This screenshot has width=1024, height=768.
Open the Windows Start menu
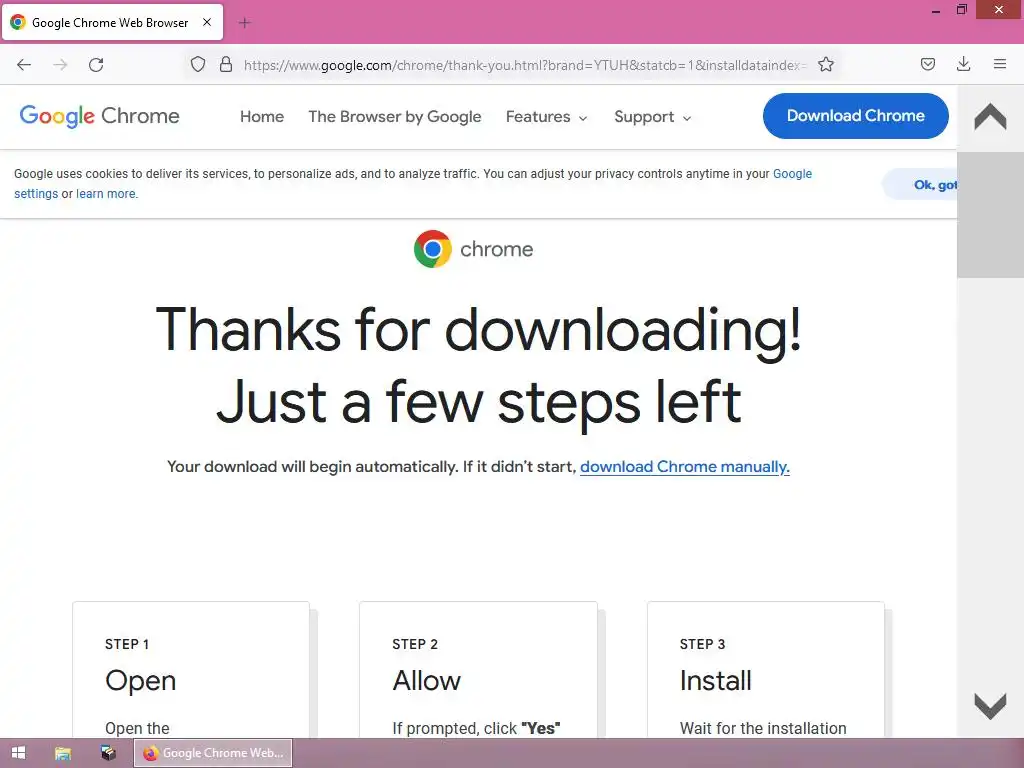coord(18,753)
